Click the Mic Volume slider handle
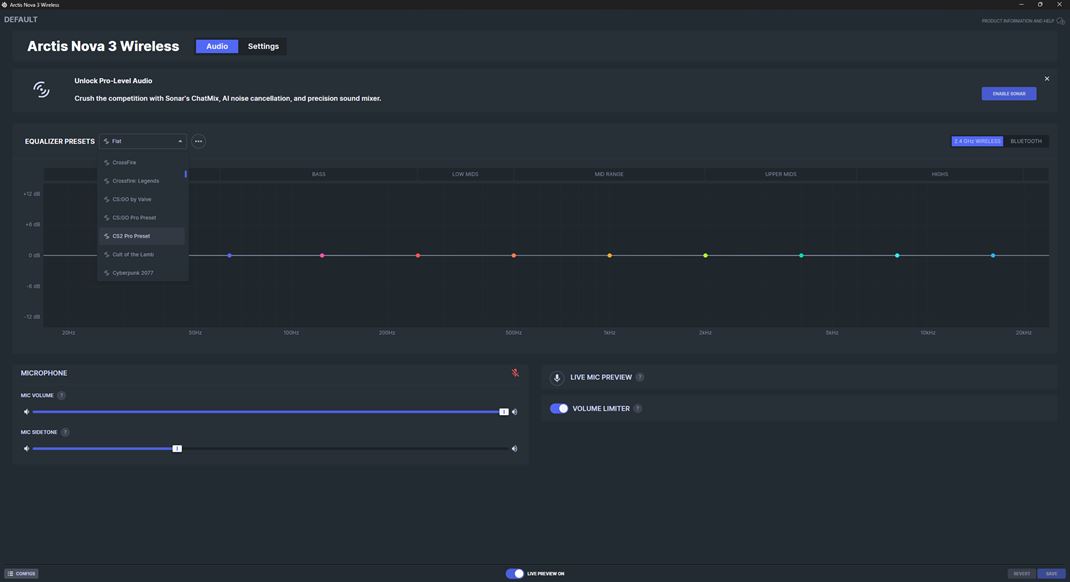The height and width of the screenshot is (582, 1070). [504, 411]
